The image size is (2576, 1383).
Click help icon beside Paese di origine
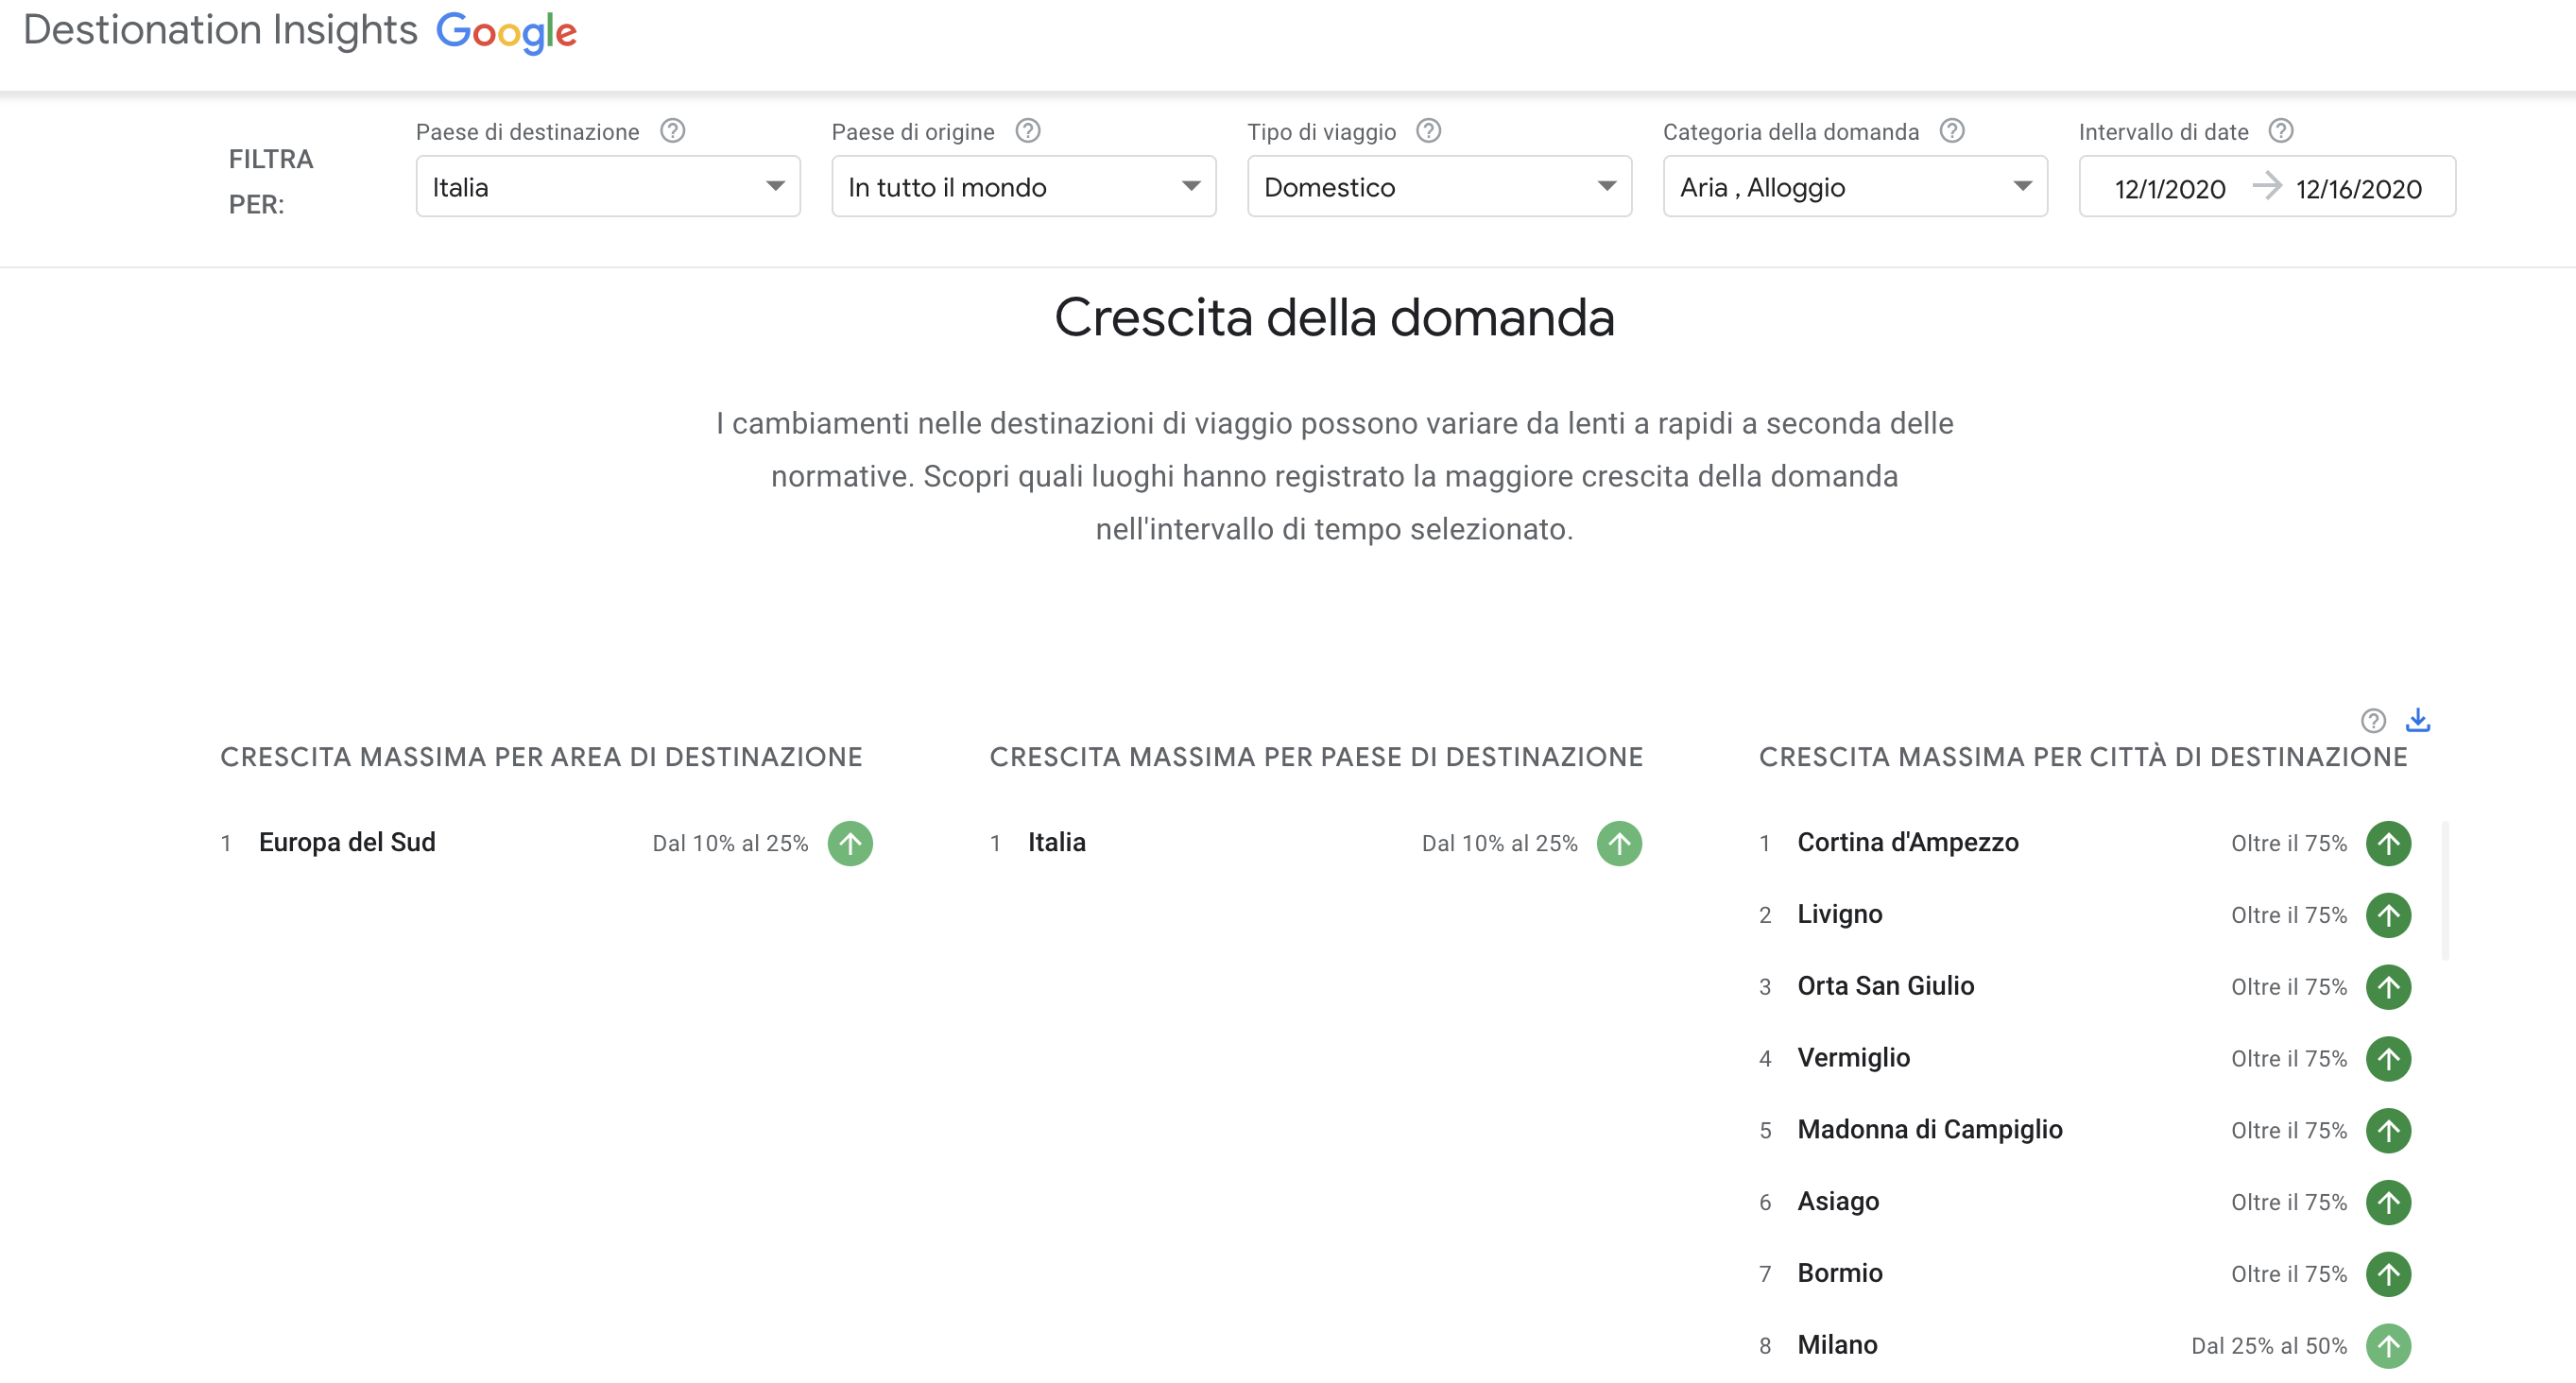click(x=1028, y=131)
